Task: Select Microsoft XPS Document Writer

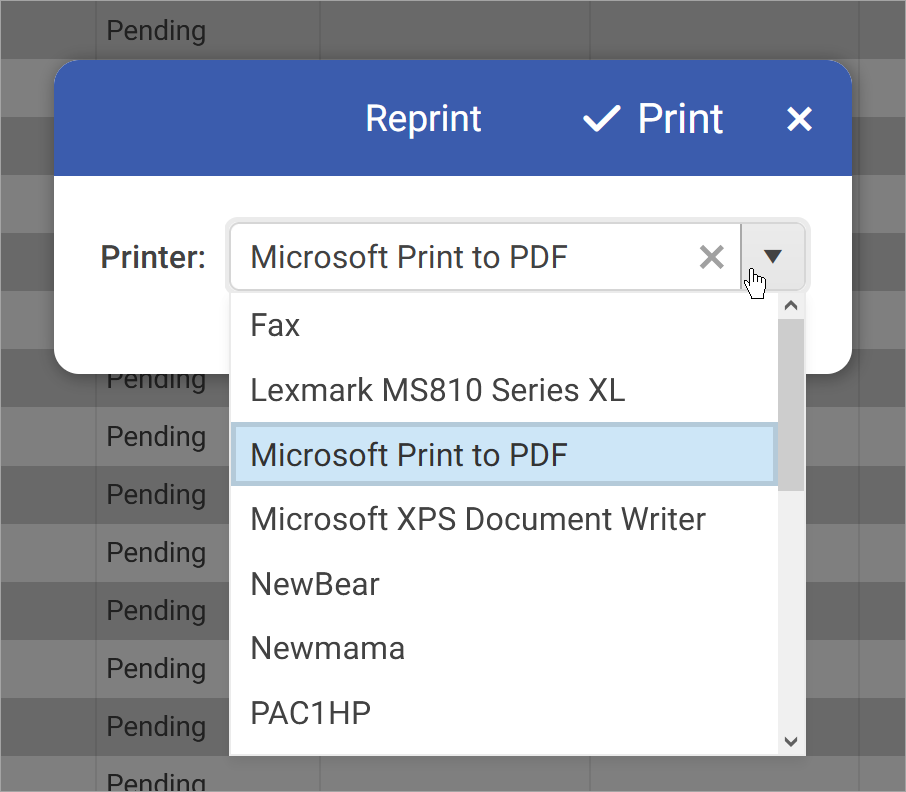Action: click(x=478, y=519)
